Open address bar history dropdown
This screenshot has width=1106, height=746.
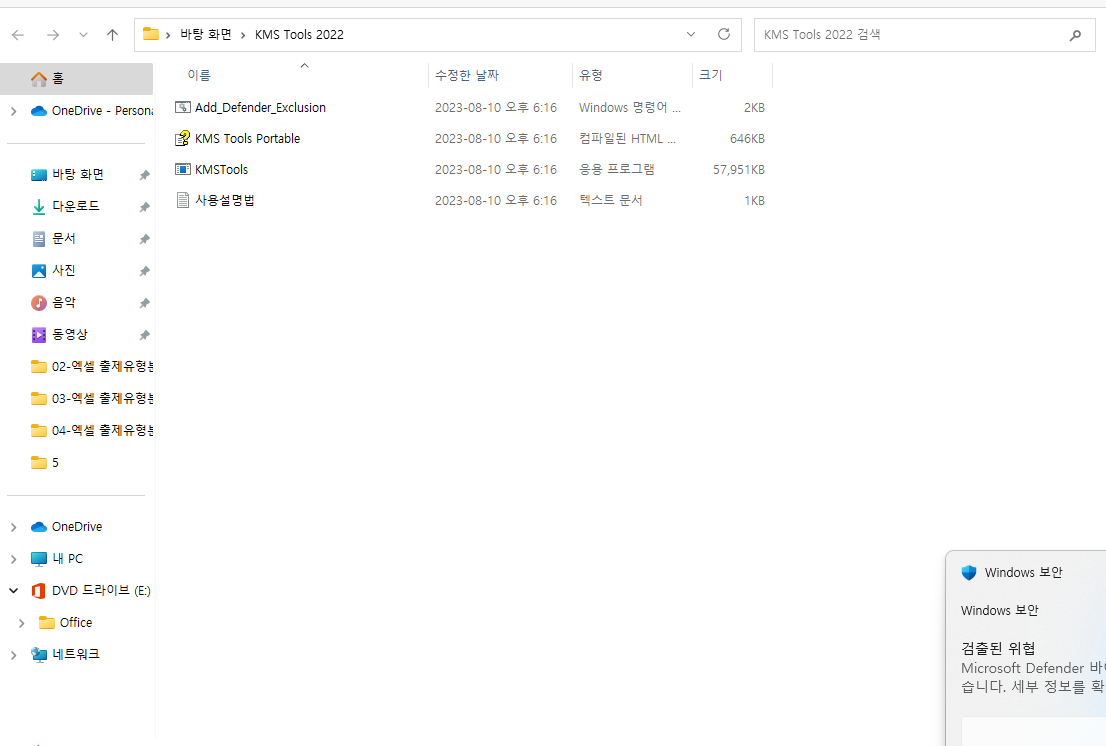[x=691, y=35]
